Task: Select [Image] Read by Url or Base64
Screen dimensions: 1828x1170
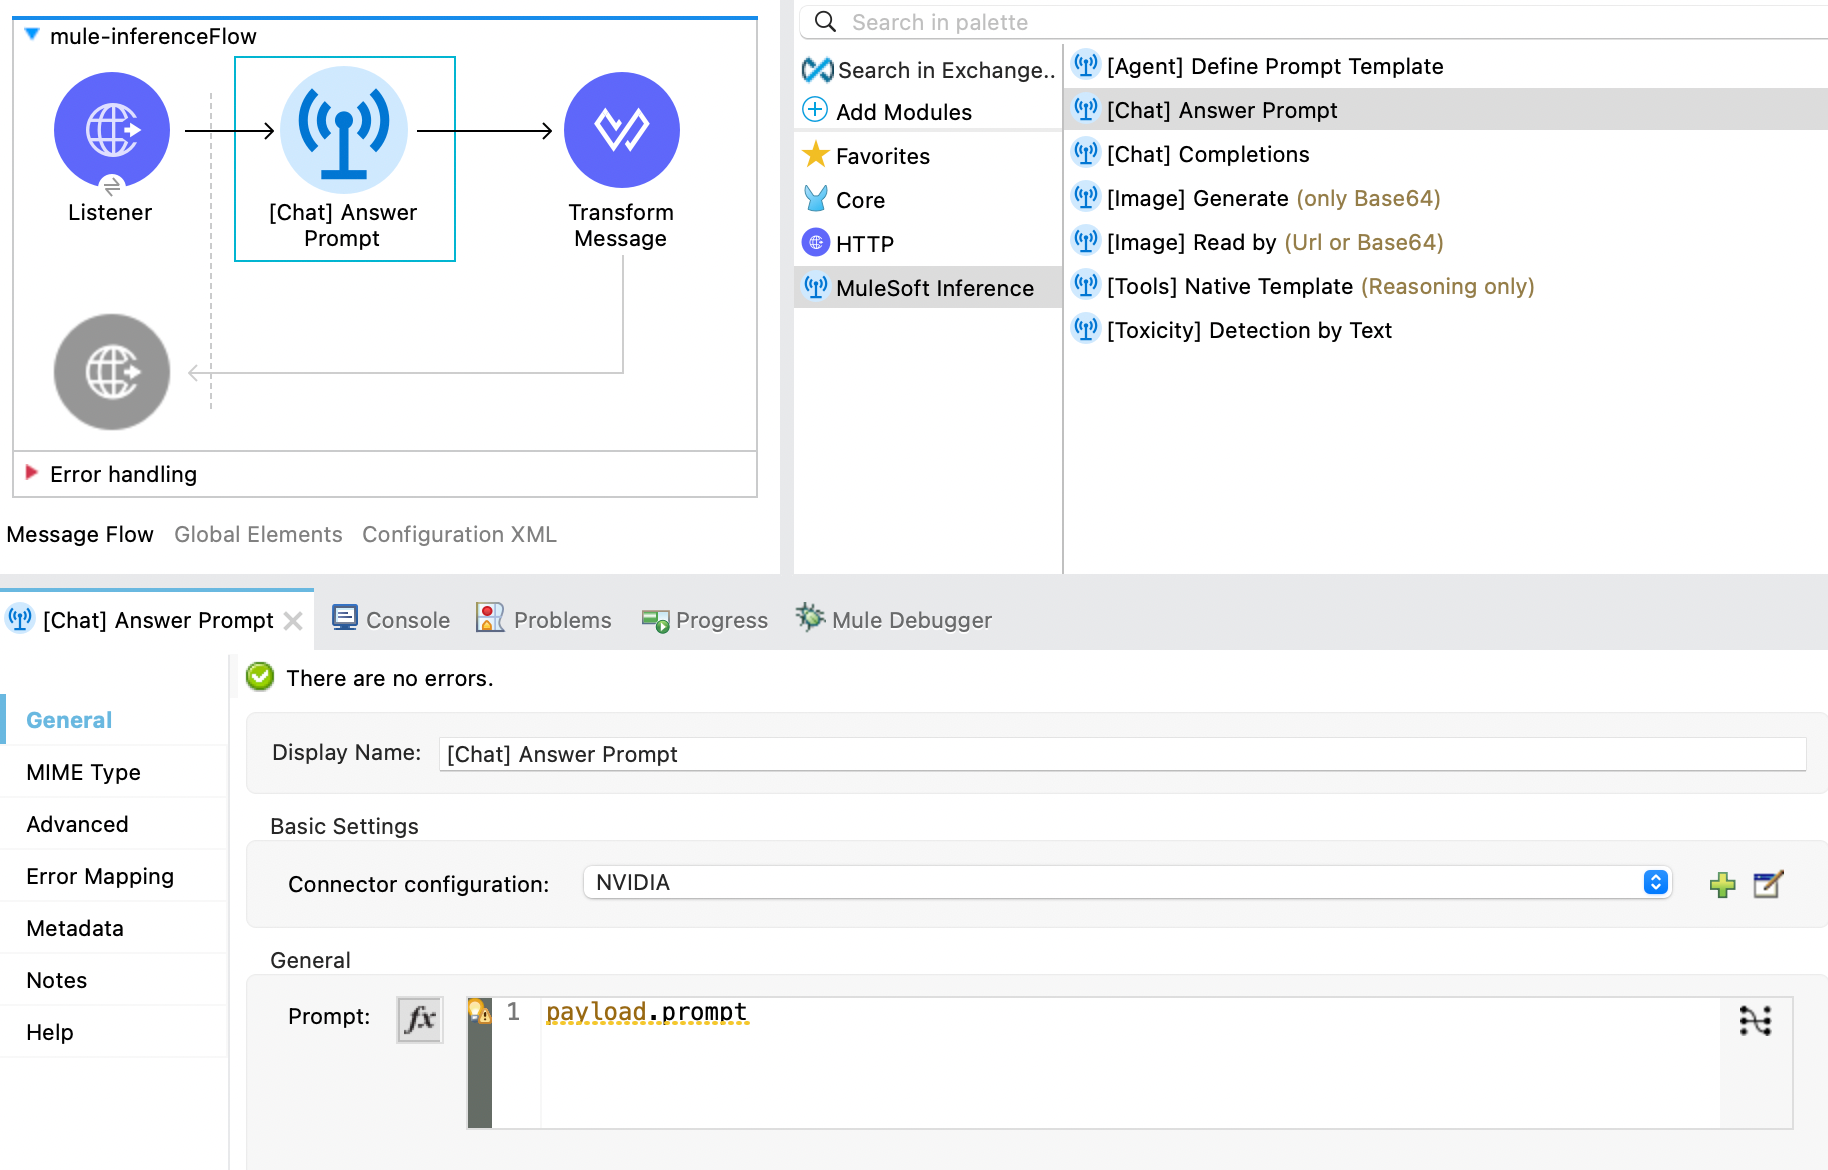Action: pos(1275,242)
